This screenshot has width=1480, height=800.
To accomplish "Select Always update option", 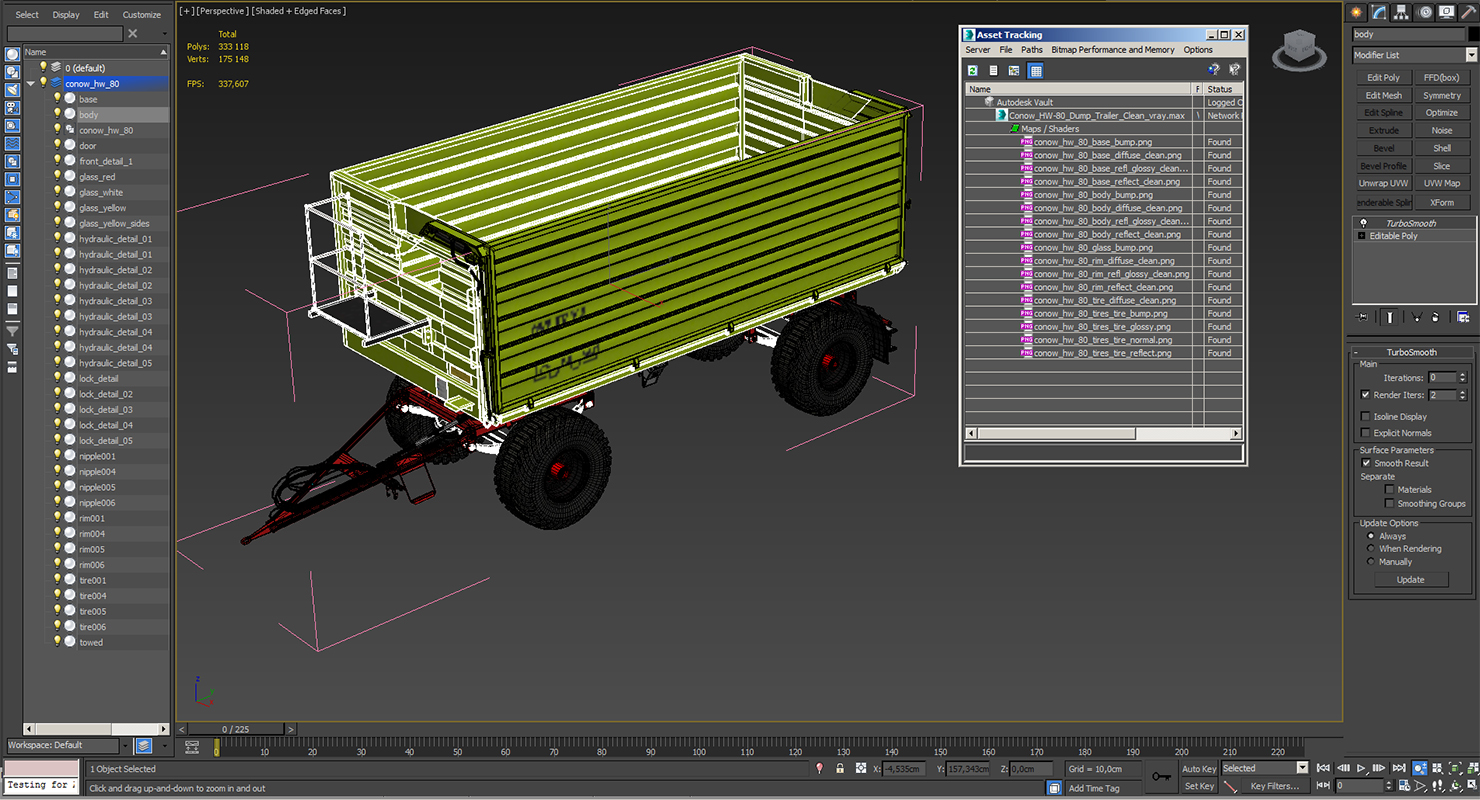I will 1370,536.
